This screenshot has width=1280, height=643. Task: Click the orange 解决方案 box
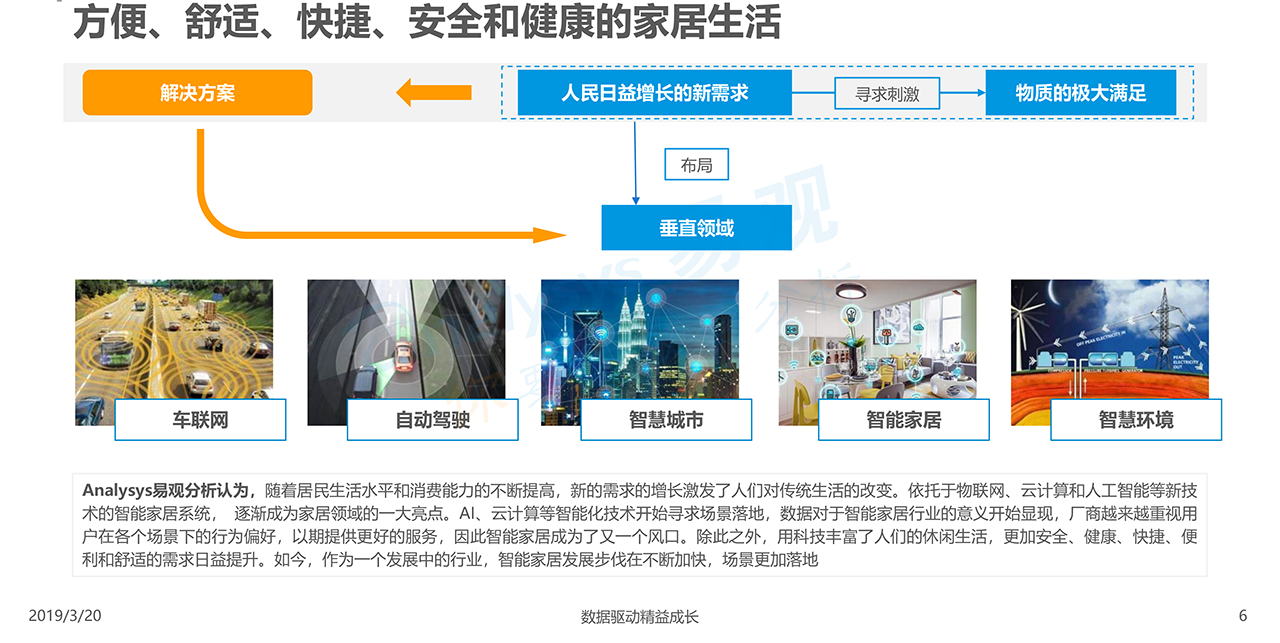(x=197, y=93)
